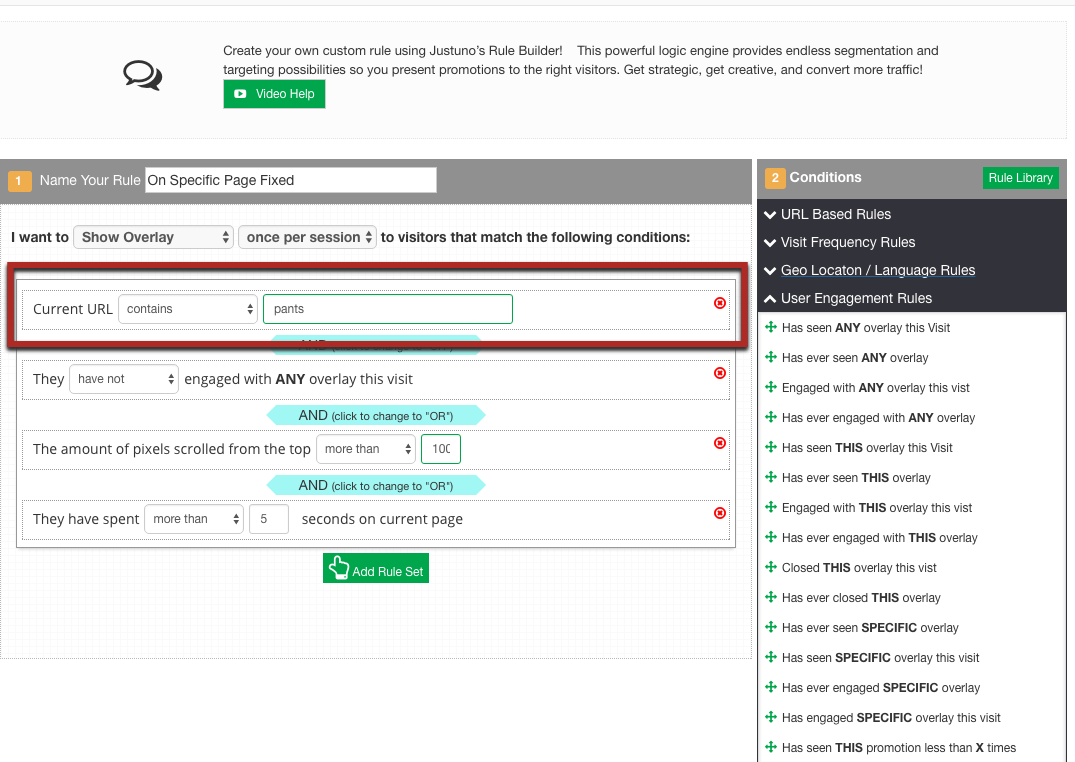
Task: Click add icon beside 'Has ever seen SPECIFIC overlay'
Action: tap(771, 628)
